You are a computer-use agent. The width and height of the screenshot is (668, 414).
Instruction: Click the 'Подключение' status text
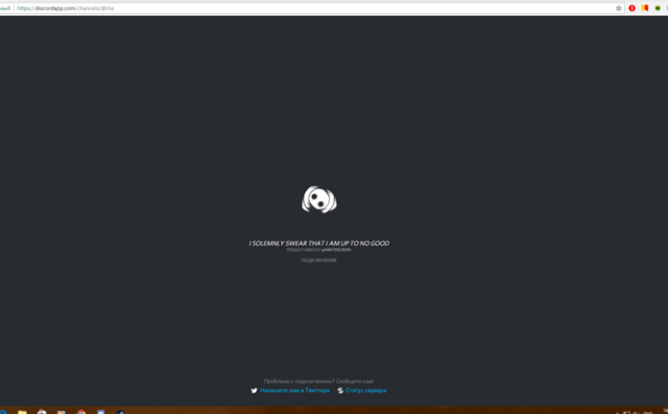tap(319, 260)
